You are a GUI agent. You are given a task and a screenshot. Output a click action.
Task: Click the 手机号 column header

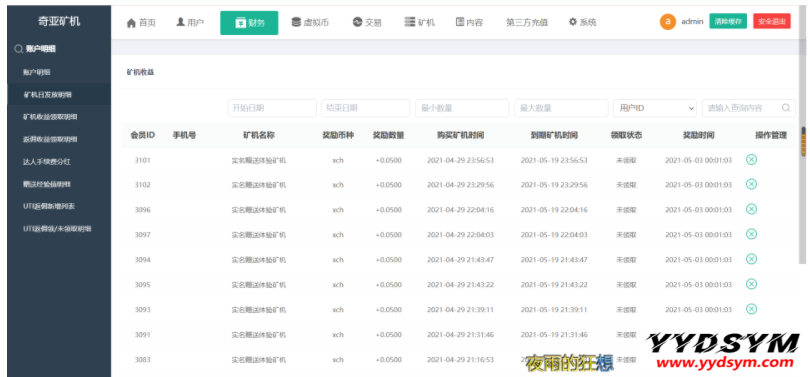[x=184, y=135]
